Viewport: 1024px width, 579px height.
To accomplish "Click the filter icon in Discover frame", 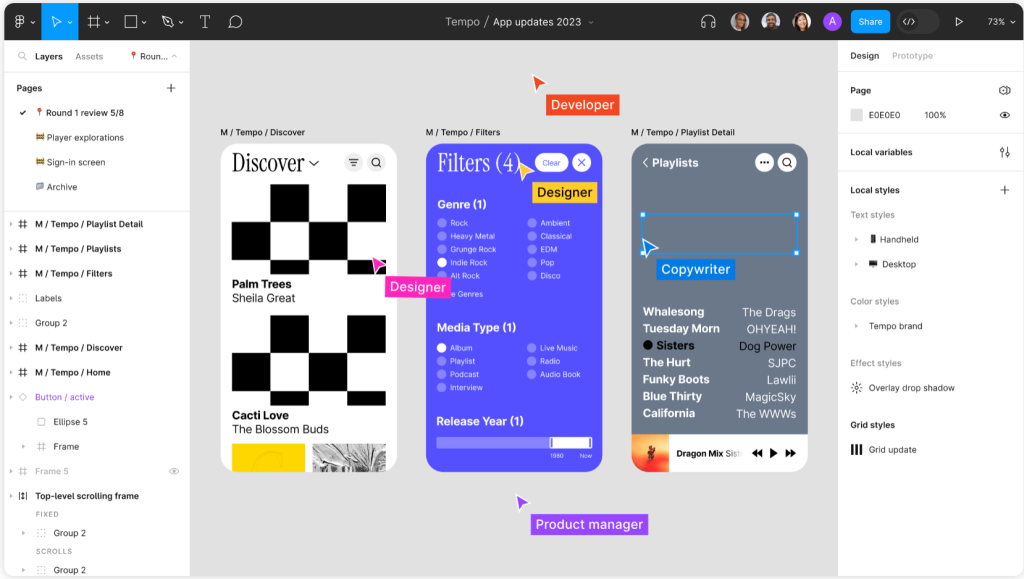I will pos(353,163).
